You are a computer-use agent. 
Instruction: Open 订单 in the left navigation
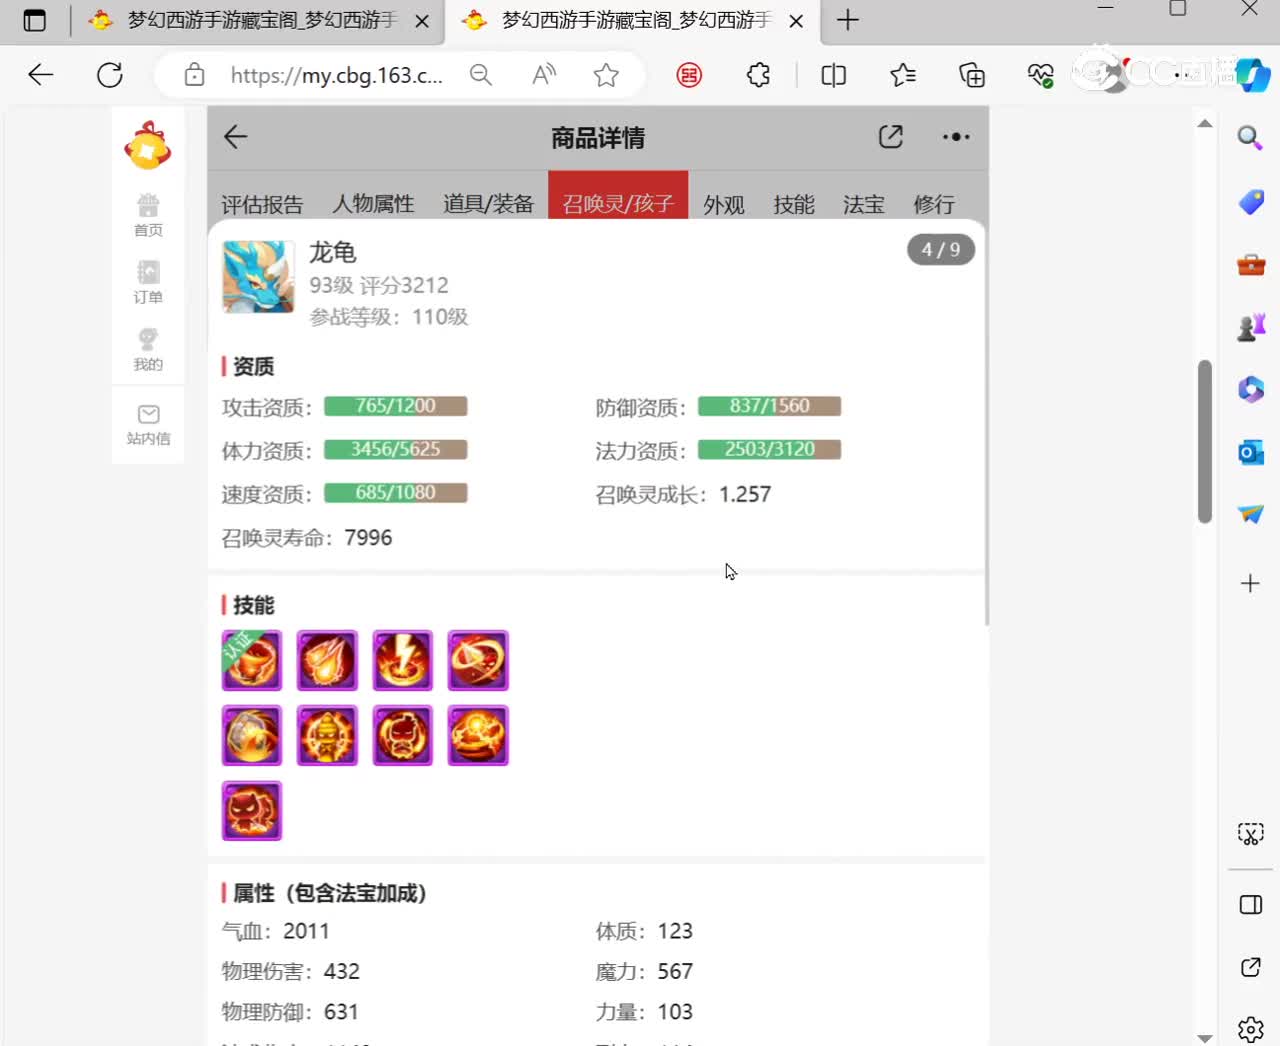pos(148,282)
